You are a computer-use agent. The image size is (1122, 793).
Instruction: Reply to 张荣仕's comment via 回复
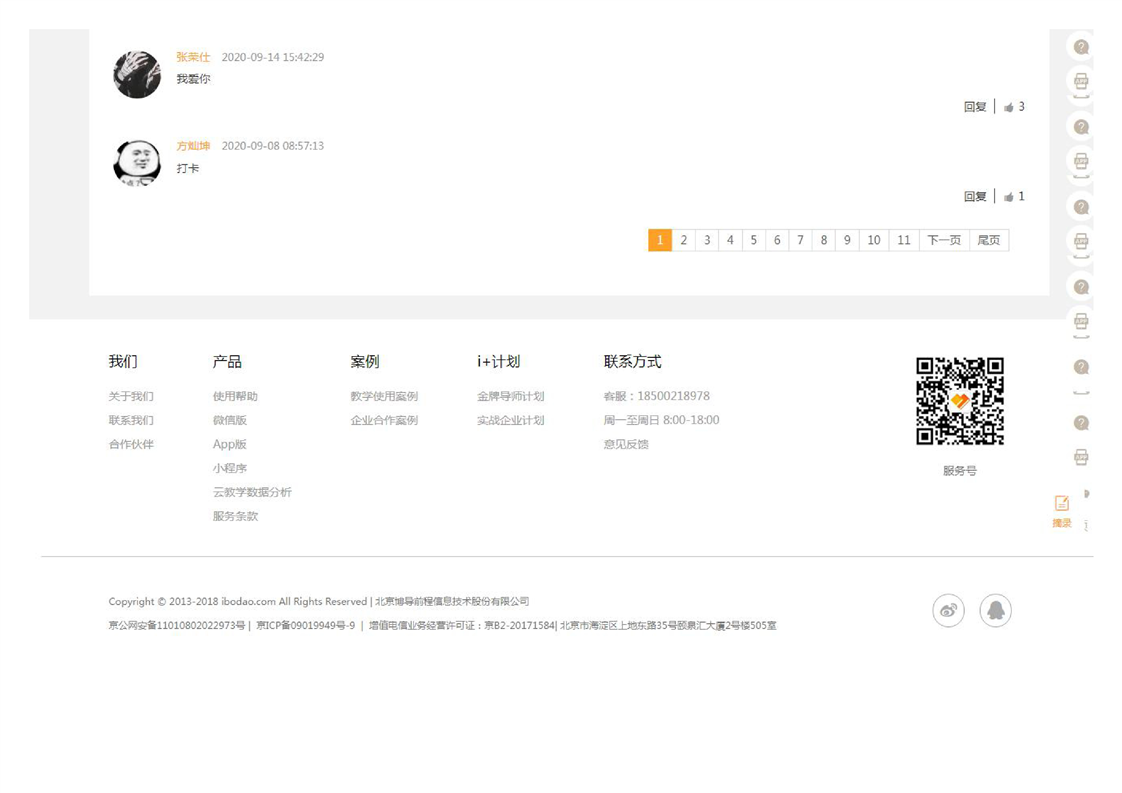pyautogui.click(x=975, y=107)
